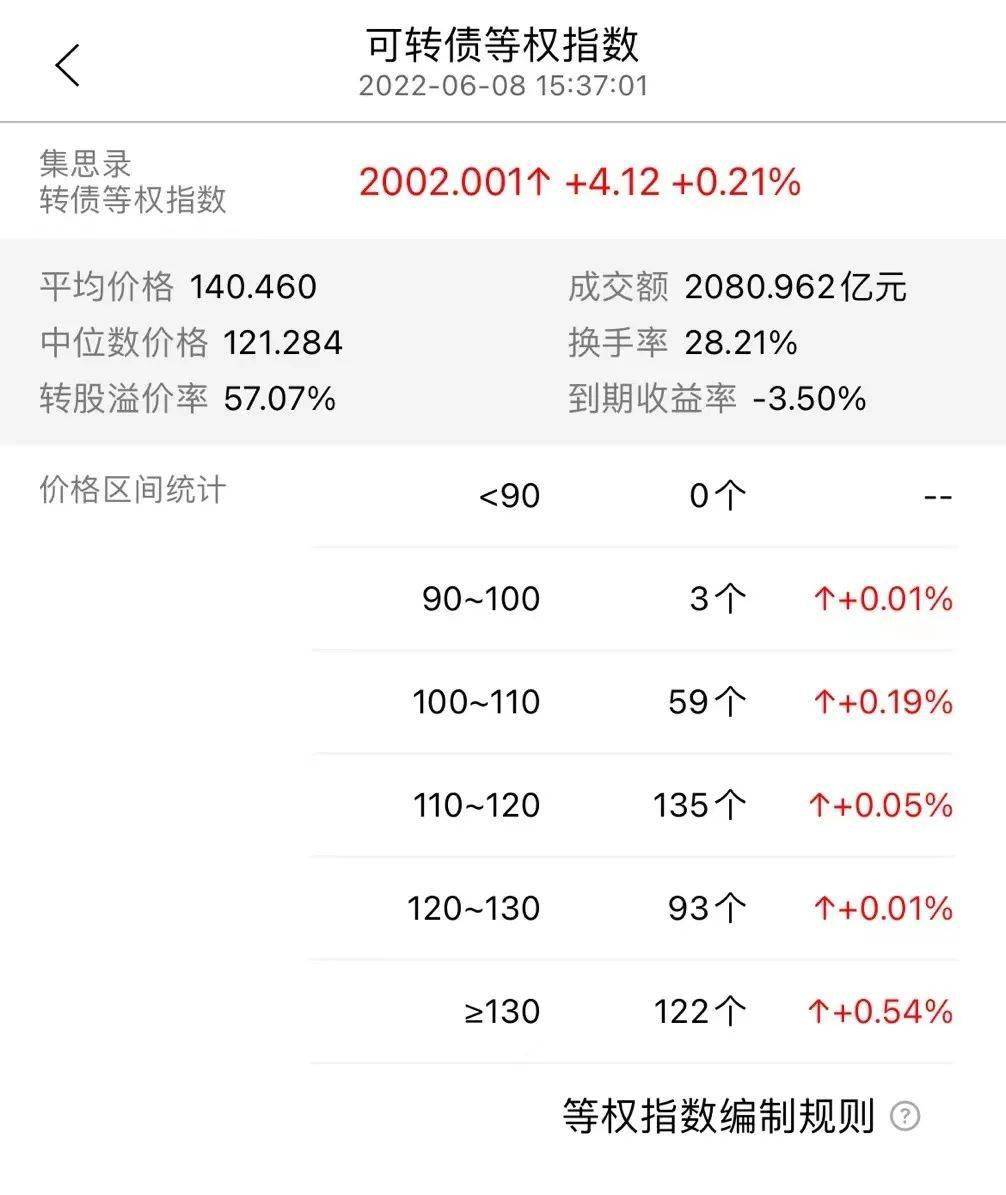
Task: Open the help question-mark icon
Action: 905,1116
